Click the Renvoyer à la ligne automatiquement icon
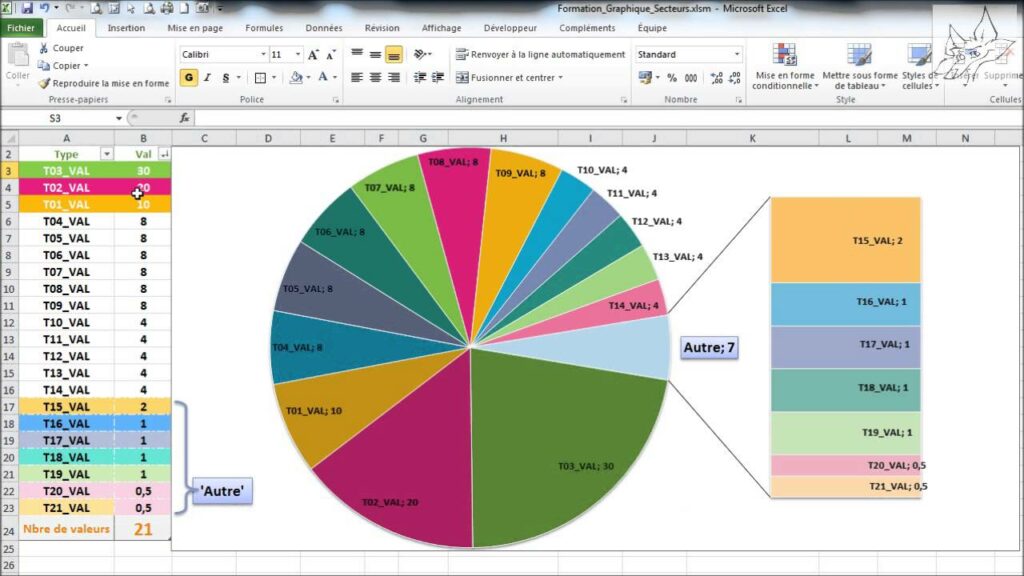The height and width of the screenshot is (576, 1024). pyautogui.click(x=460, y=55)
